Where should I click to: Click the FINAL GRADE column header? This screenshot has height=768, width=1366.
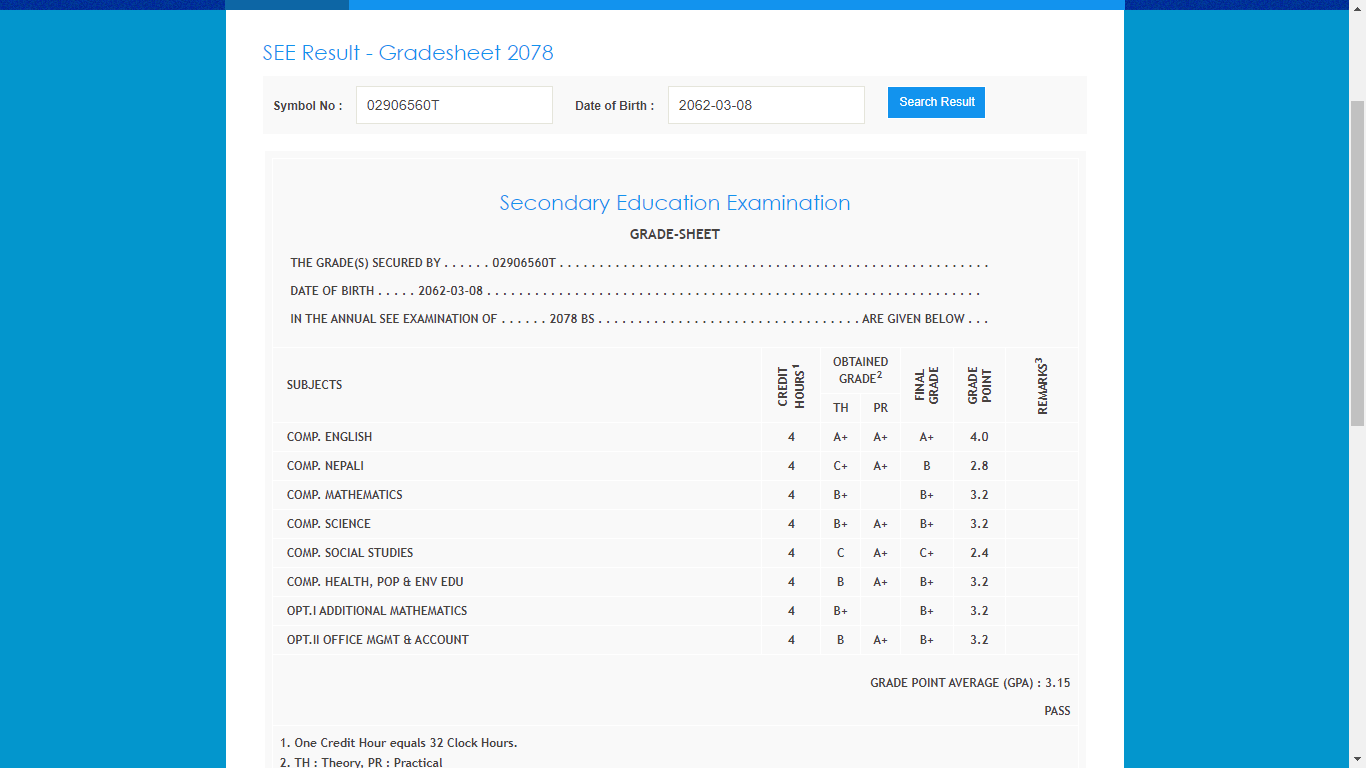tap(927, 385)
